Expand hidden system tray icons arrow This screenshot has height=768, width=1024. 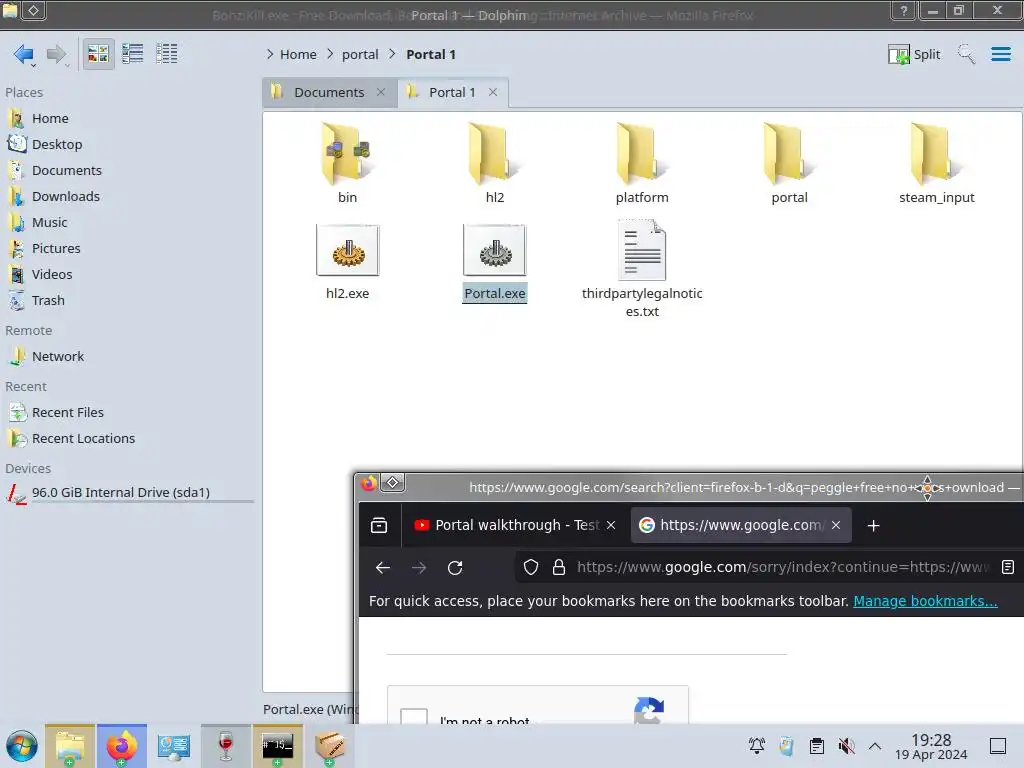click(x=875, y=746)
